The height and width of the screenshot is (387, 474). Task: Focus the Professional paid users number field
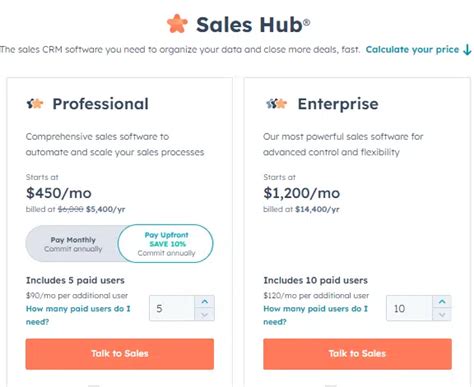point(172,308)
